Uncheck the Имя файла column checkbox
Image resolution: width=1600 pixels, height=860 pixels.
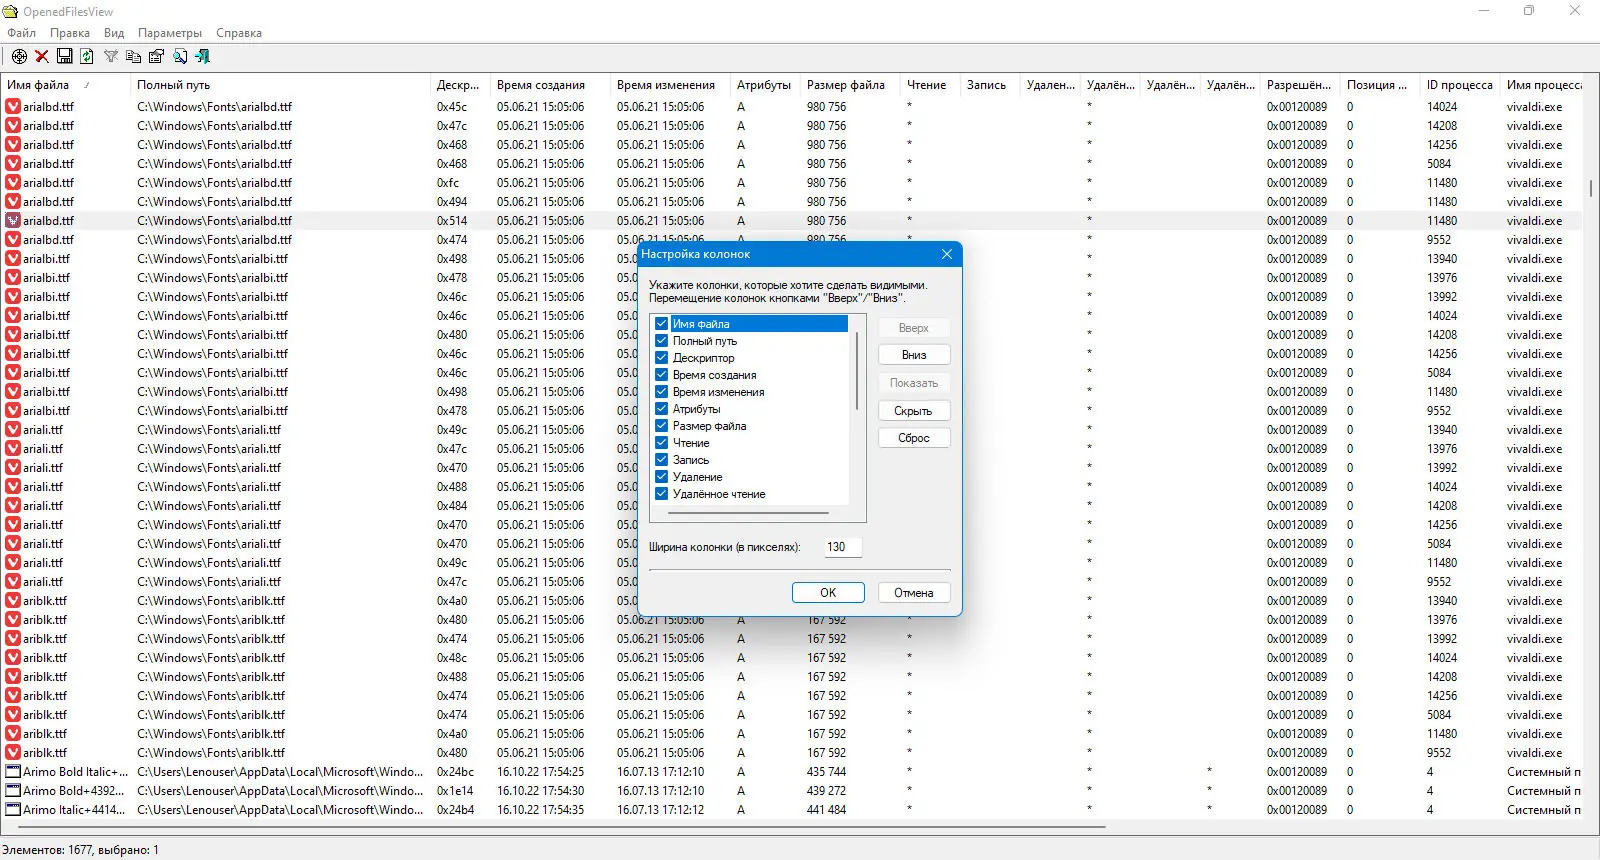pyautogui.click(x=661, y=324)
